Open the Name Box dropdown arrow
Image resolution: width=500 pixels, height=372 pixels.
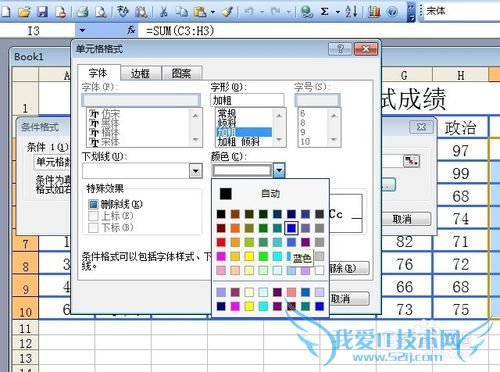[82, 31]
